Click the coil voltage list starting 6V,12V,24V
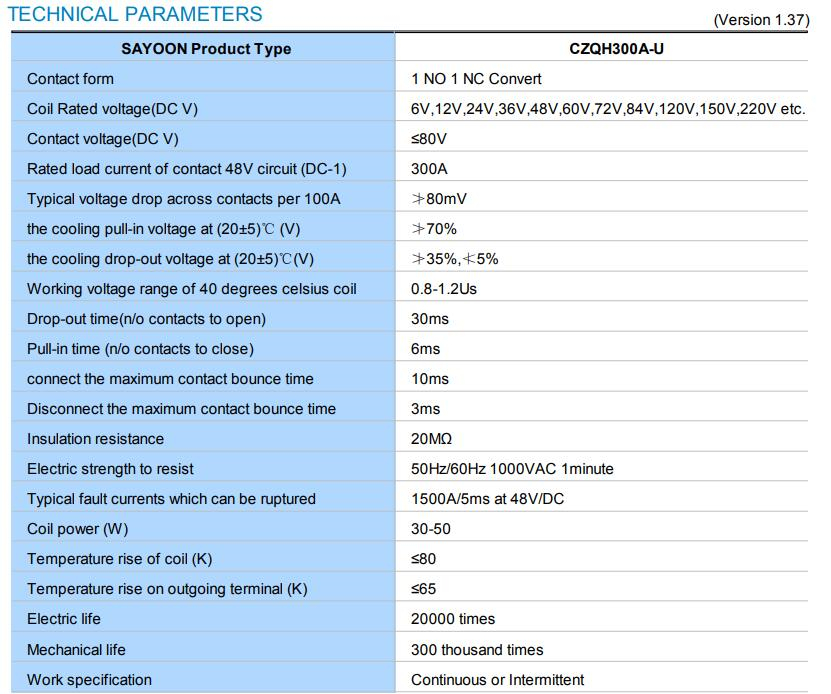Screen dimensions: 831x694 608,109
